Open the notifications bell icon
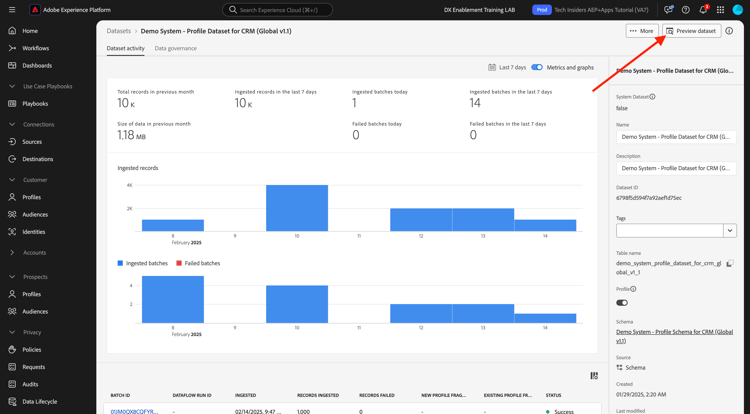 click(x=703, y=10)
